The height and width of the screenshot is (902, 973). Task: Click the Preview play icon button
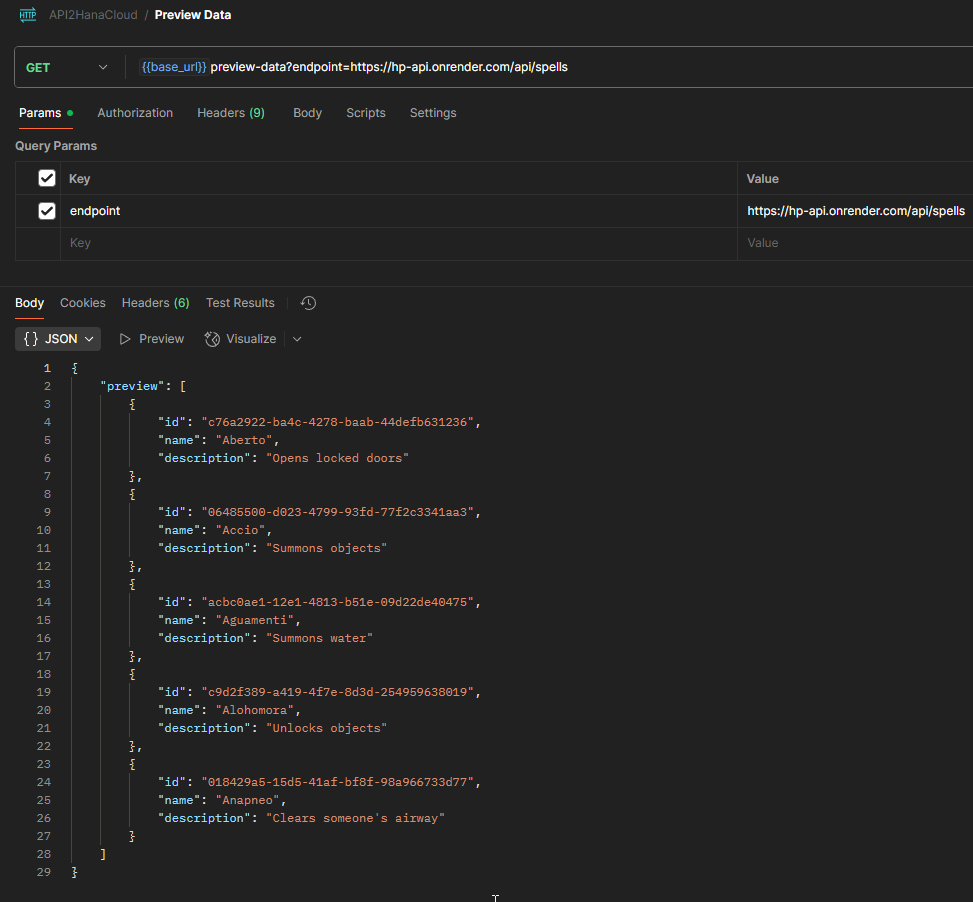[151, 339]
